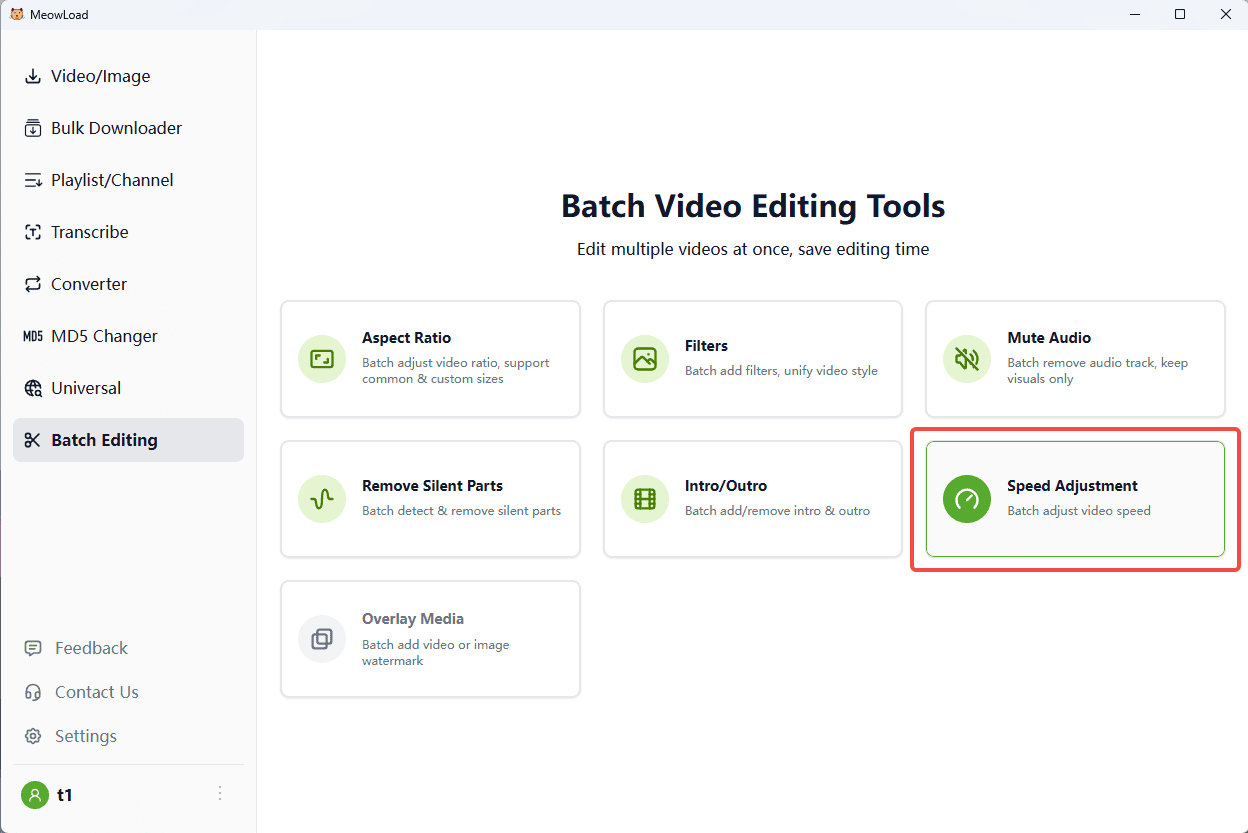
Task: Click the Aspect Ratio tool icon
Action: coord(322,359)
